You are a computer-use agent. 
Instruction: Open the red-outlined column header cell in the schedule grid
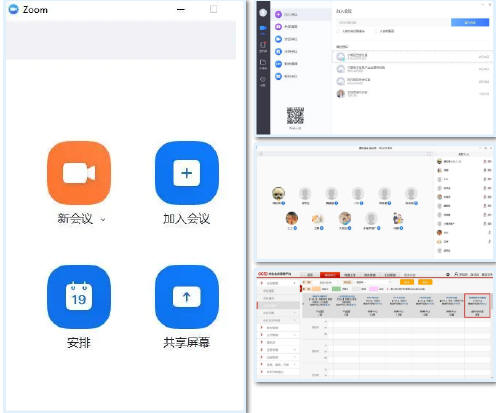[x=477, y=305]
